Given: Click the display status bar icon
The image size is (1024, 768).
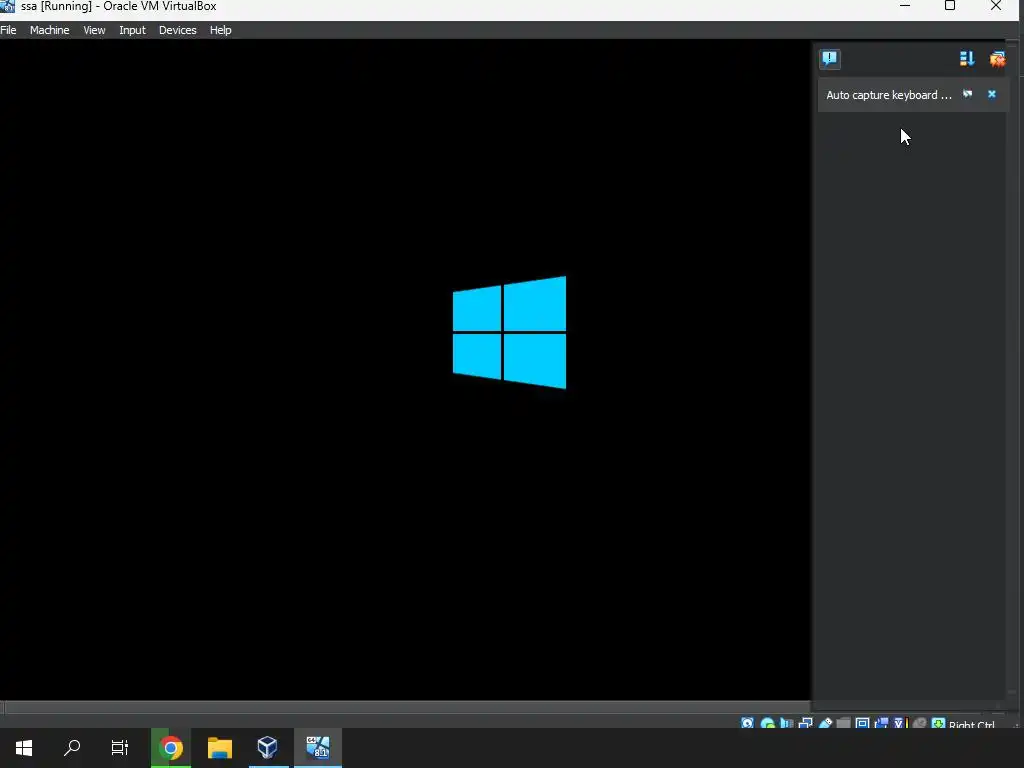Looking at the screenshot, I should coord(862,723).
